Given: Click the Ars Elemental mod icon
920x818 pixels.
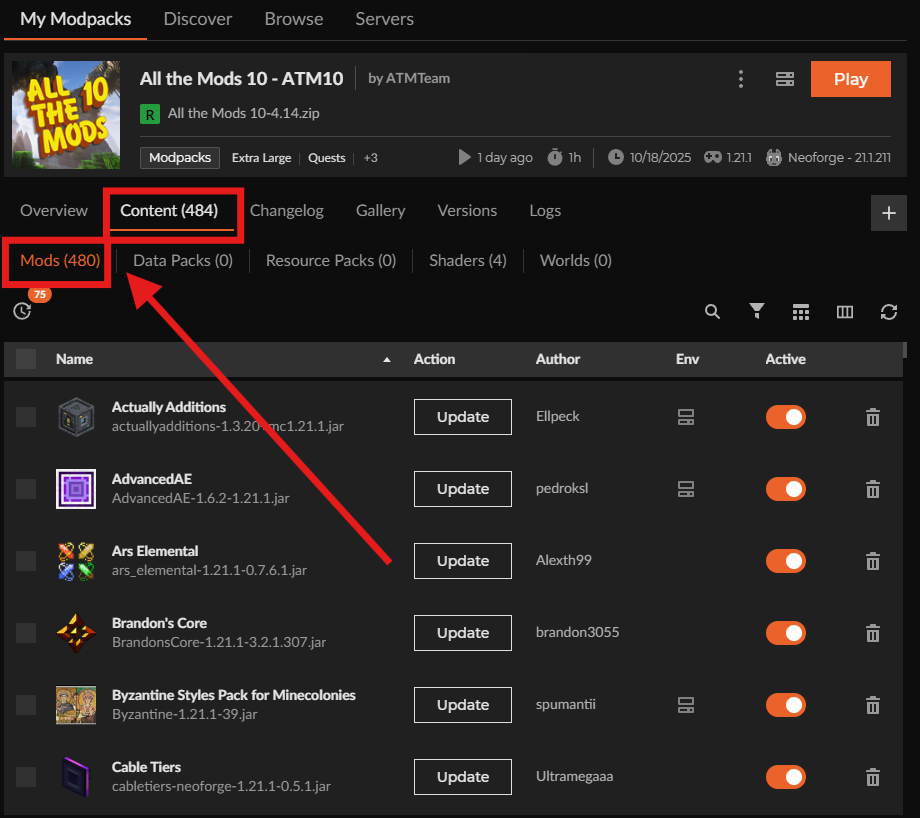Looking at the screenshot, I should [x=76, y=561].
